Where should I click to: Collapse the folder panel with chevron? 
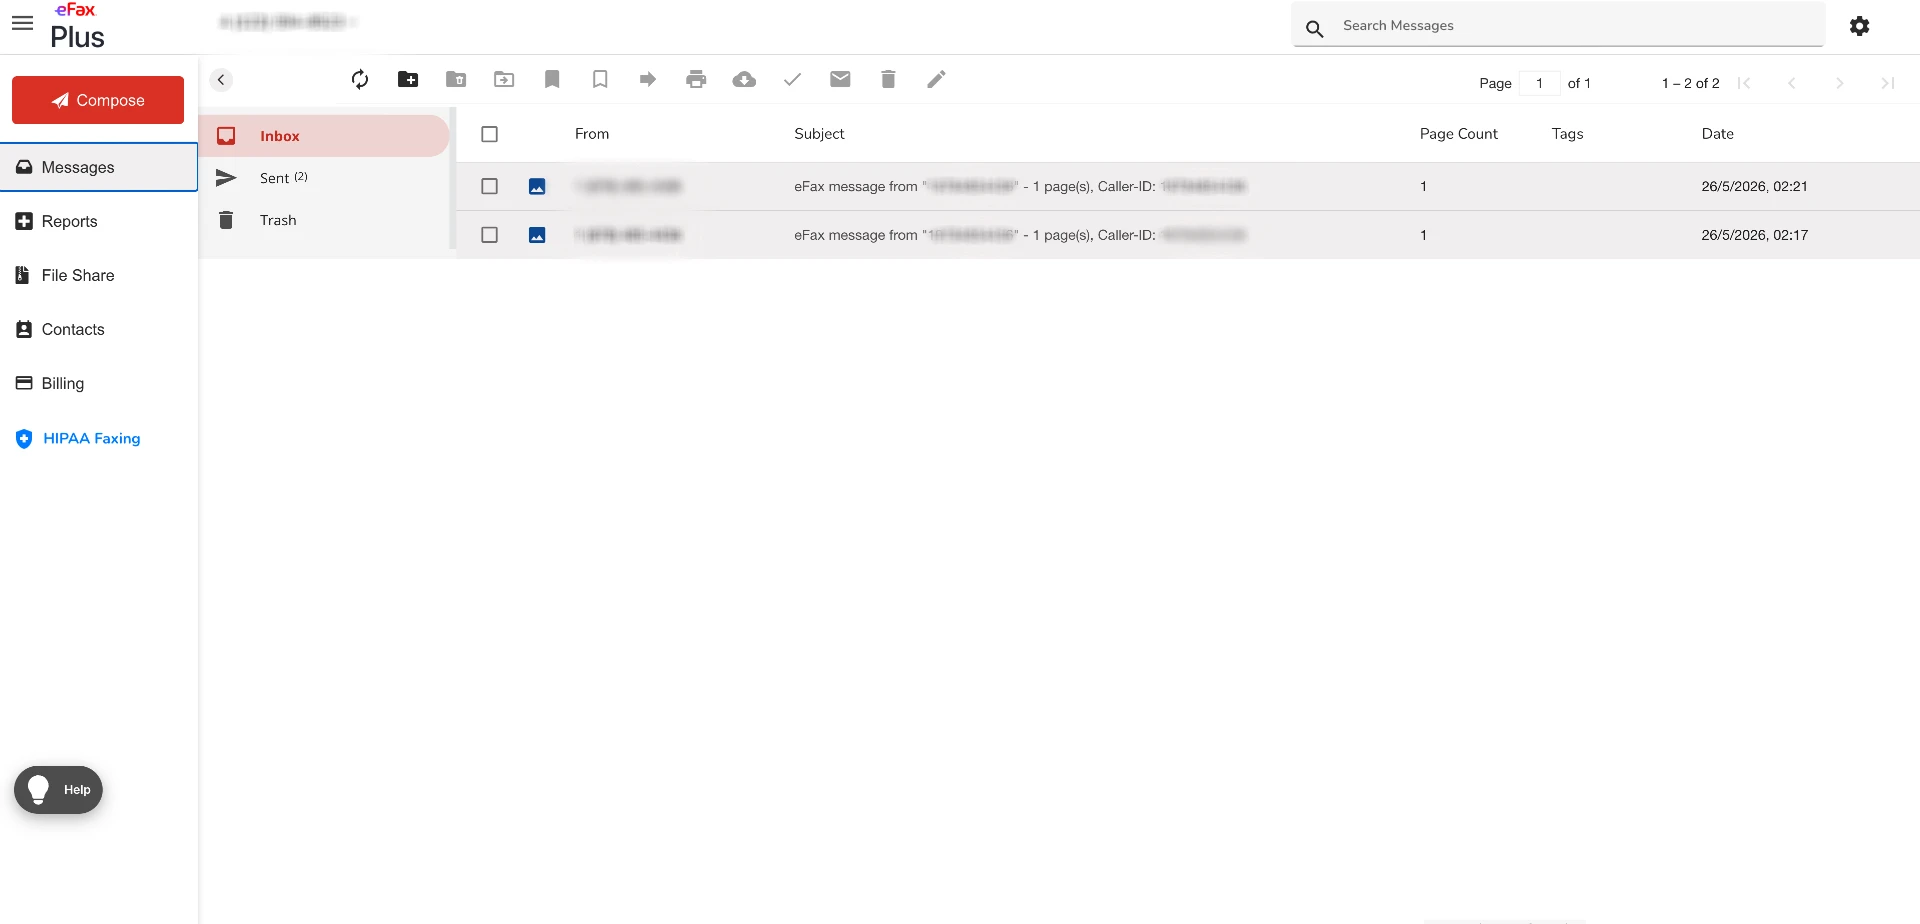pos(221,80)
